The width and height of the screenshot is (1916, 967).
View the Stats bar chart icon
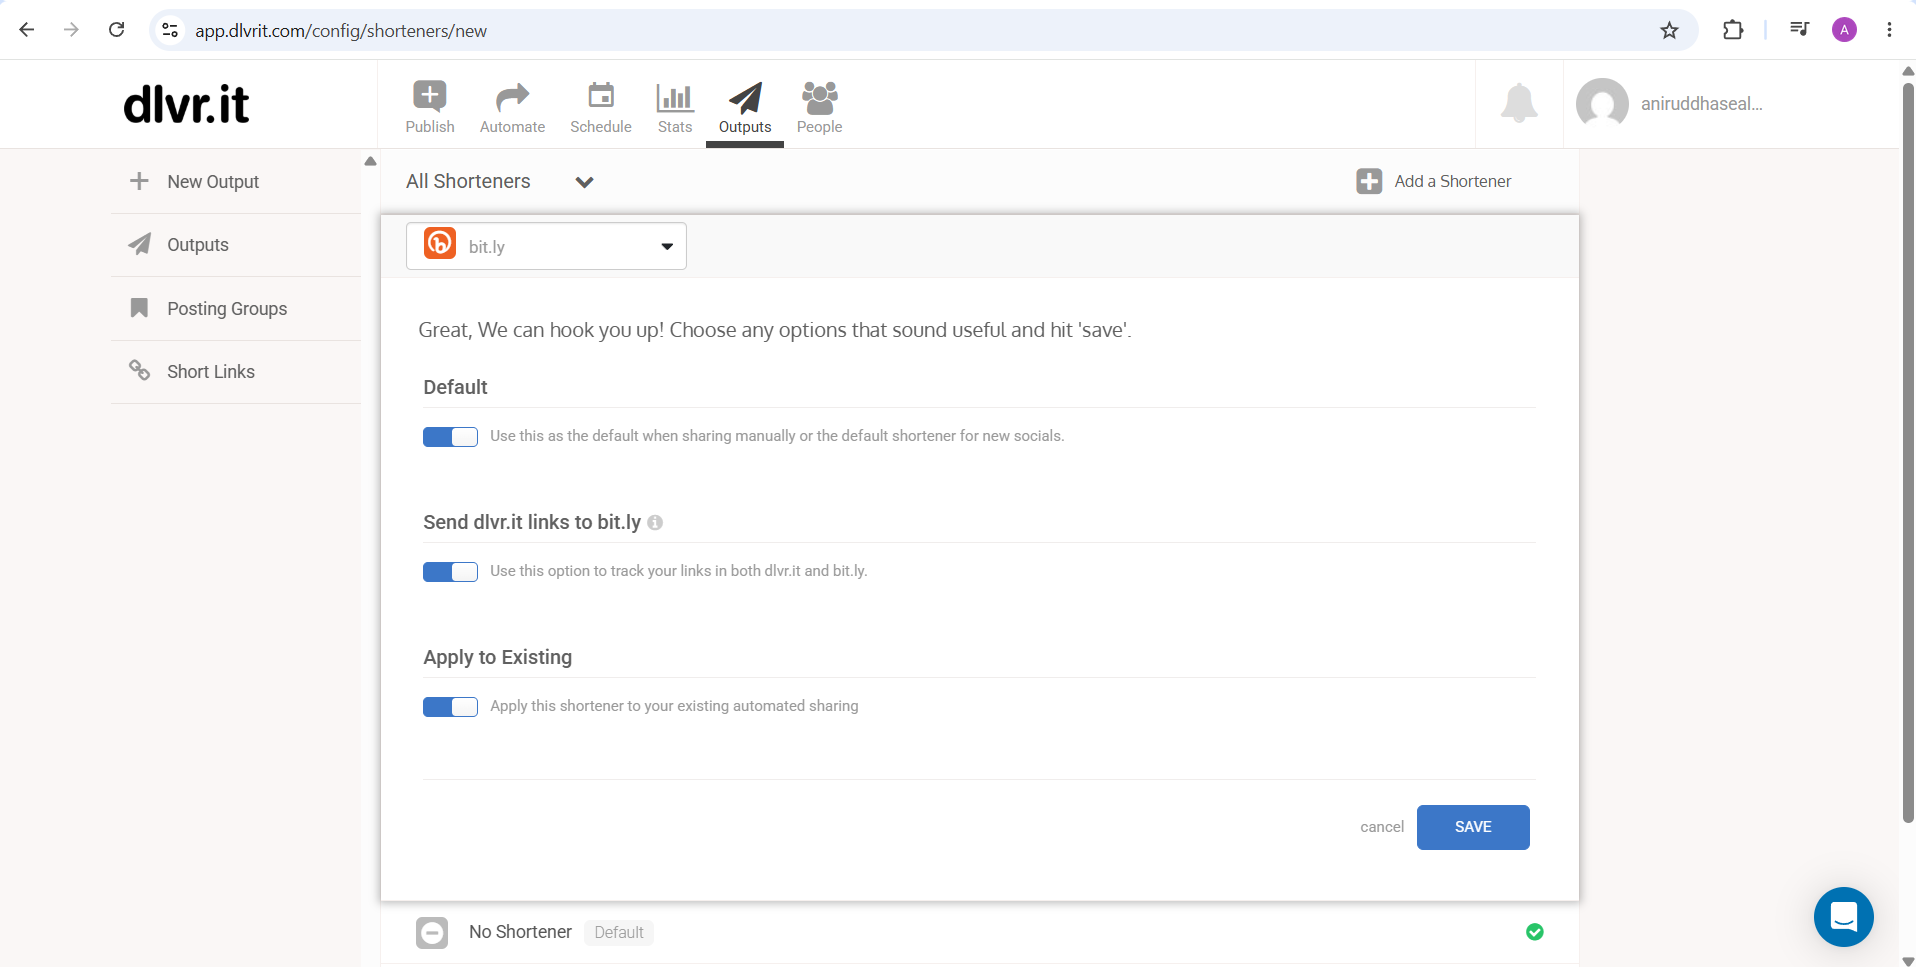675,97
